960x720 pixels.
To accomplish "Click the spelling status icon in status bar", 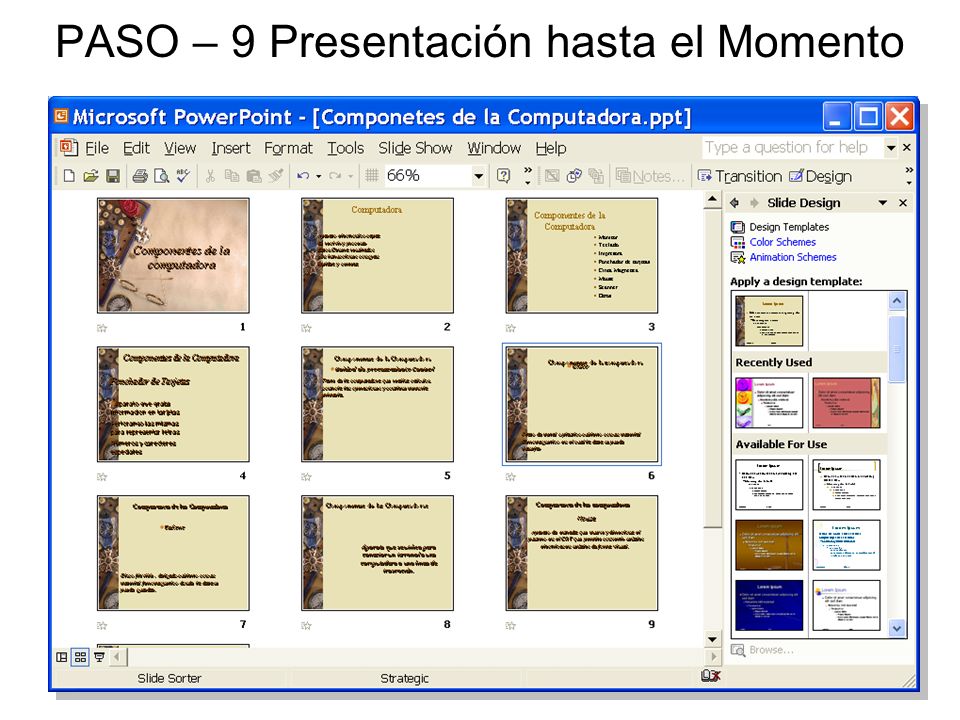I will coord(710,676).
